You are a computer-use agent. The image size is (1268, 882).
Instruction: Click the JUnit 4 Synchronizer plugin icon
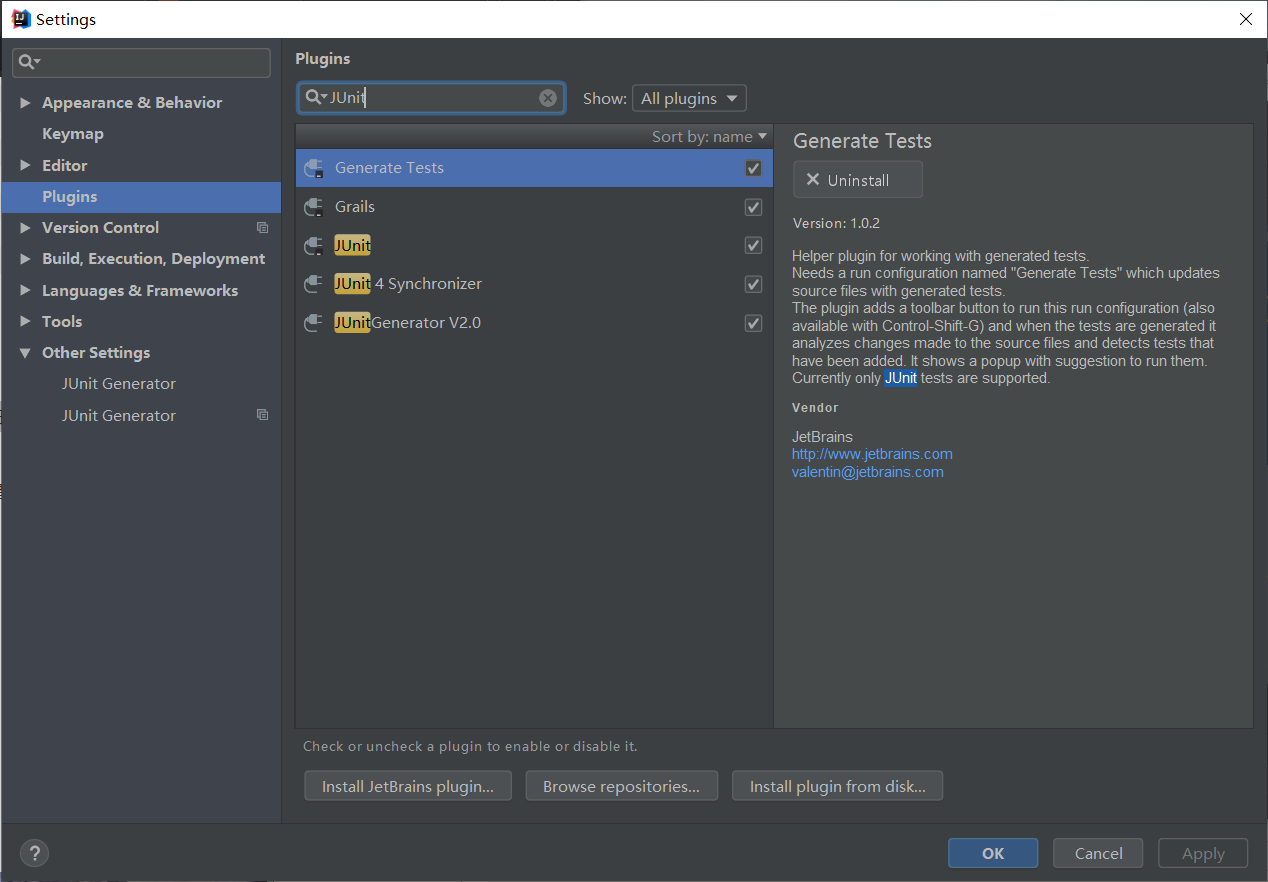(x=314, y=284)
